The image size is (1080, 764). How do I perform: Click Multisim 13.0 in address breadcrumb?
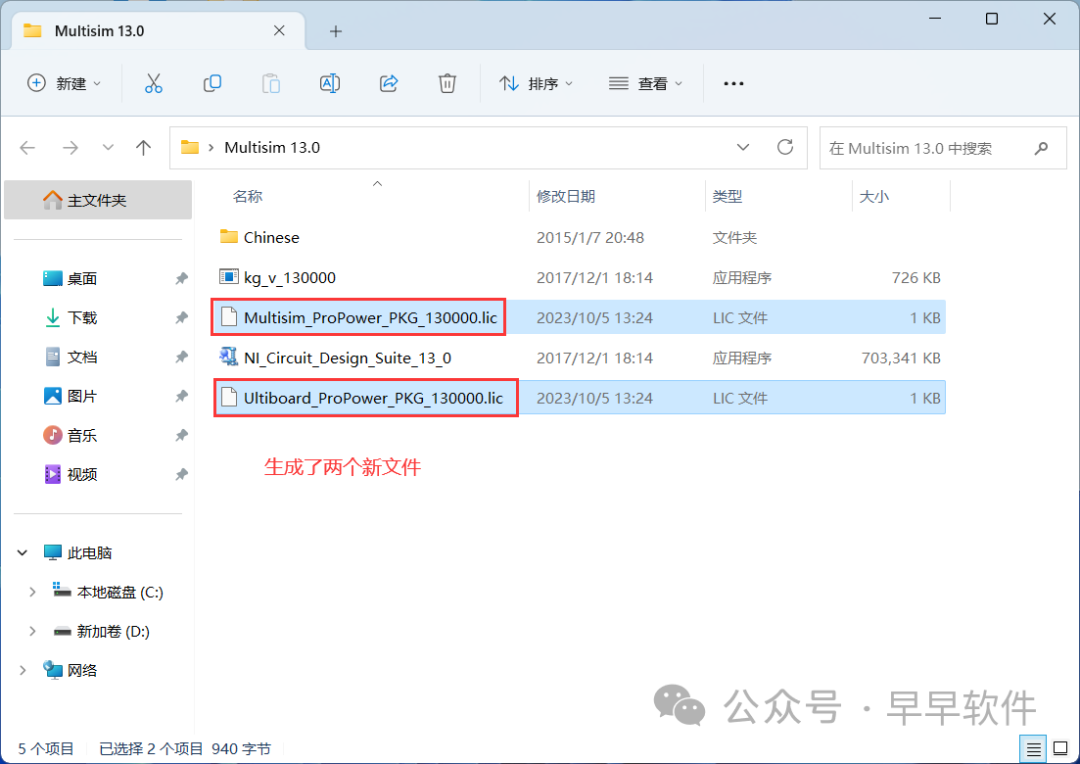[272, 147]
